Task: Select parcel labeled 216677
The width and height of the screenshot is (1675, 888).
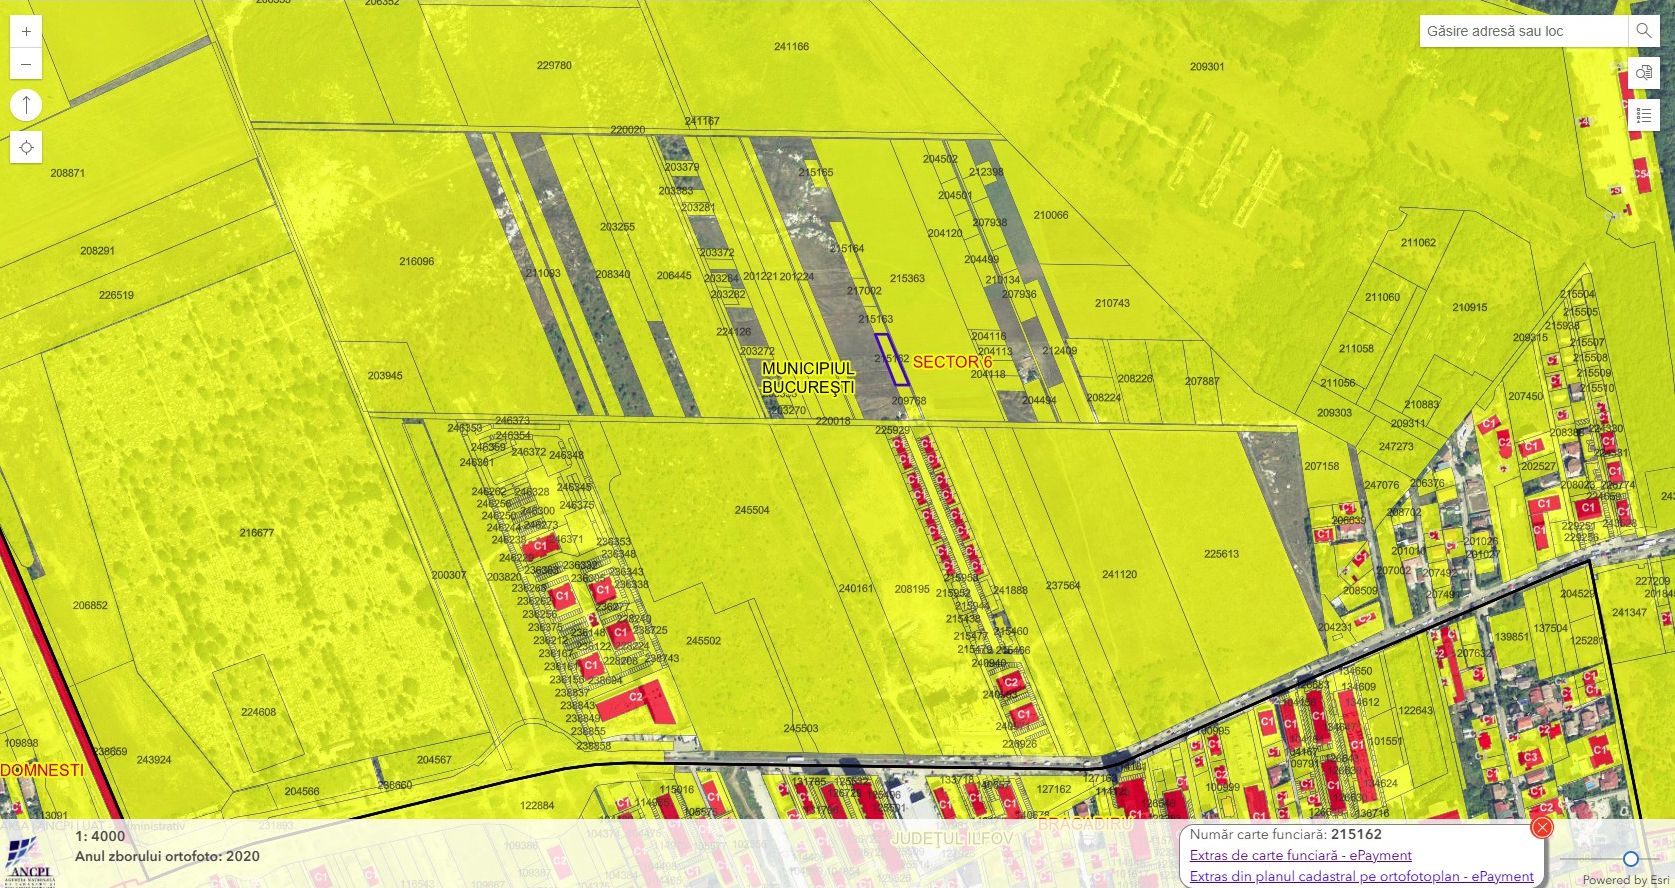Action: 257,533
